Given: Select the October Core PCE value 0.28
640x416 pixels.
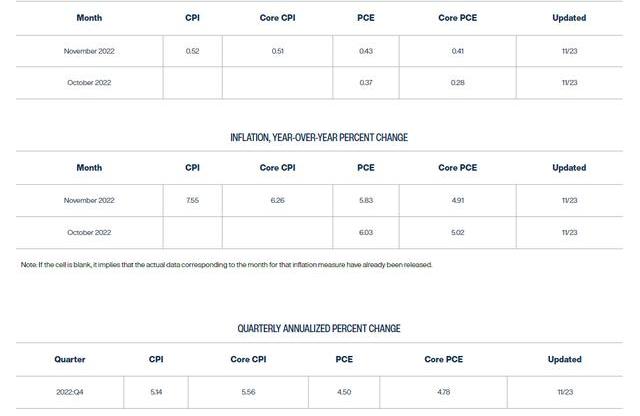Looking at the screenshot, I should 457,83.
